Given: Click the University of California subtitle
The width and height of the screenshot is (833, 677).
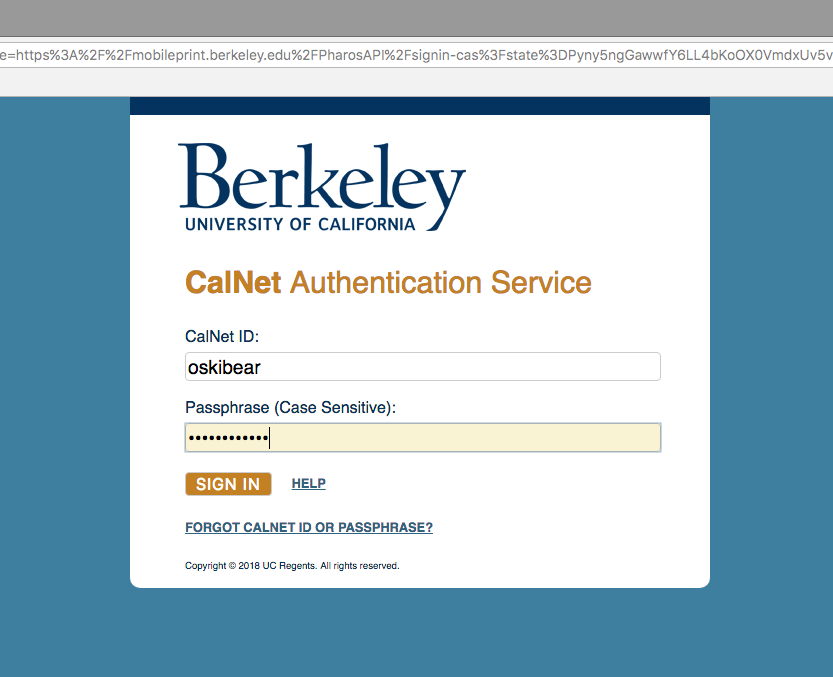Looking at the screenshot, I should 300,224.
